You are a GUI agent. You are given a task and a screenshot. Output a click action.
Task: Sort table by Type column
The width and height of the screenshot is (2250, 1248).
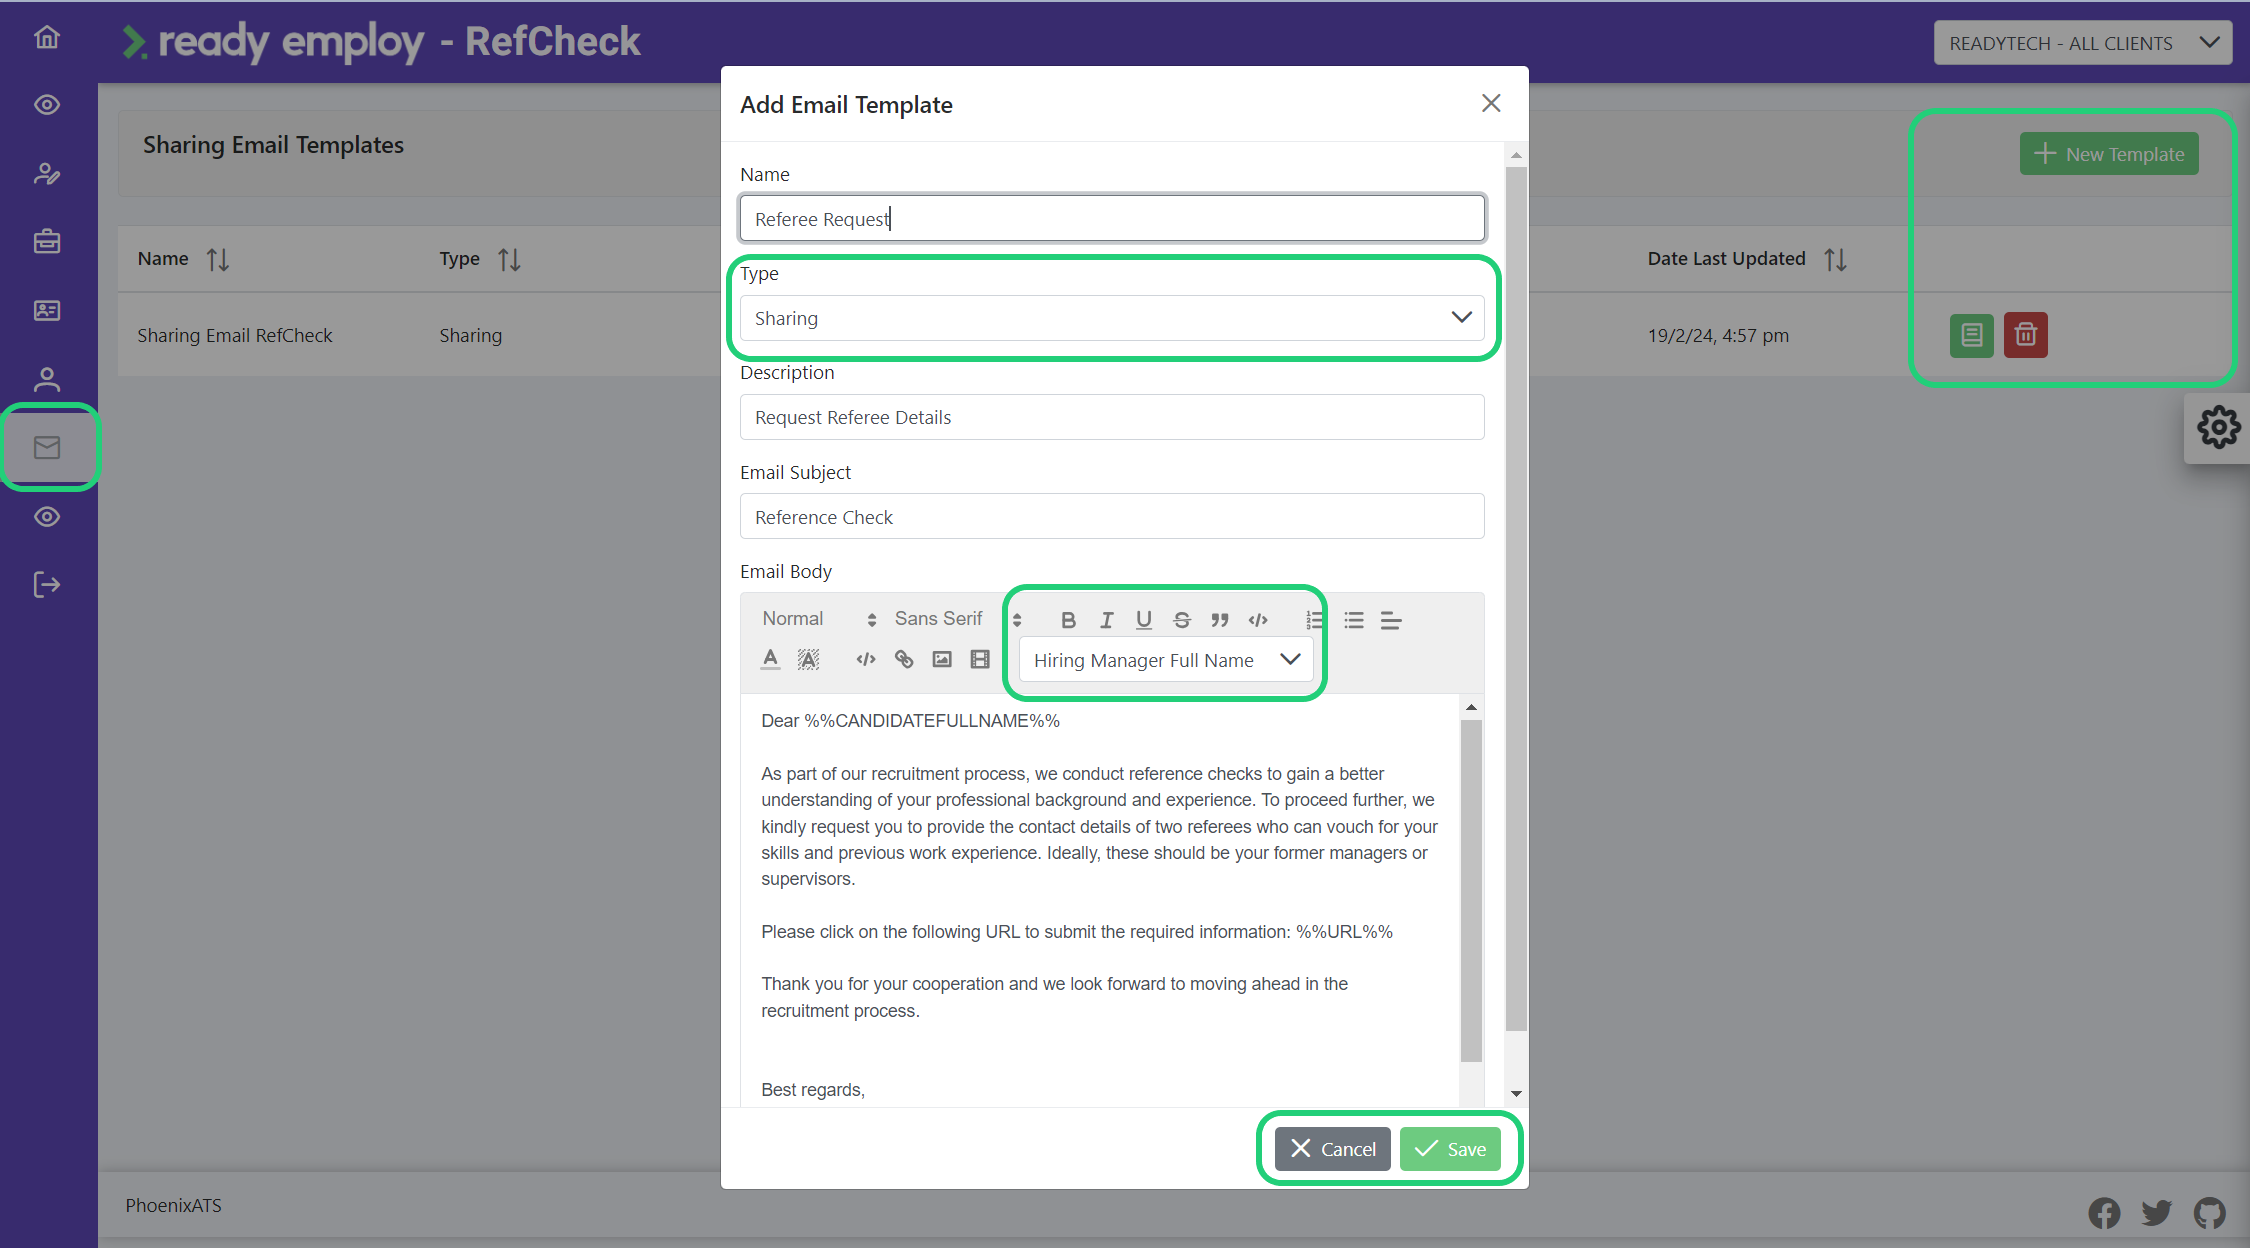[x=509, y=260]
